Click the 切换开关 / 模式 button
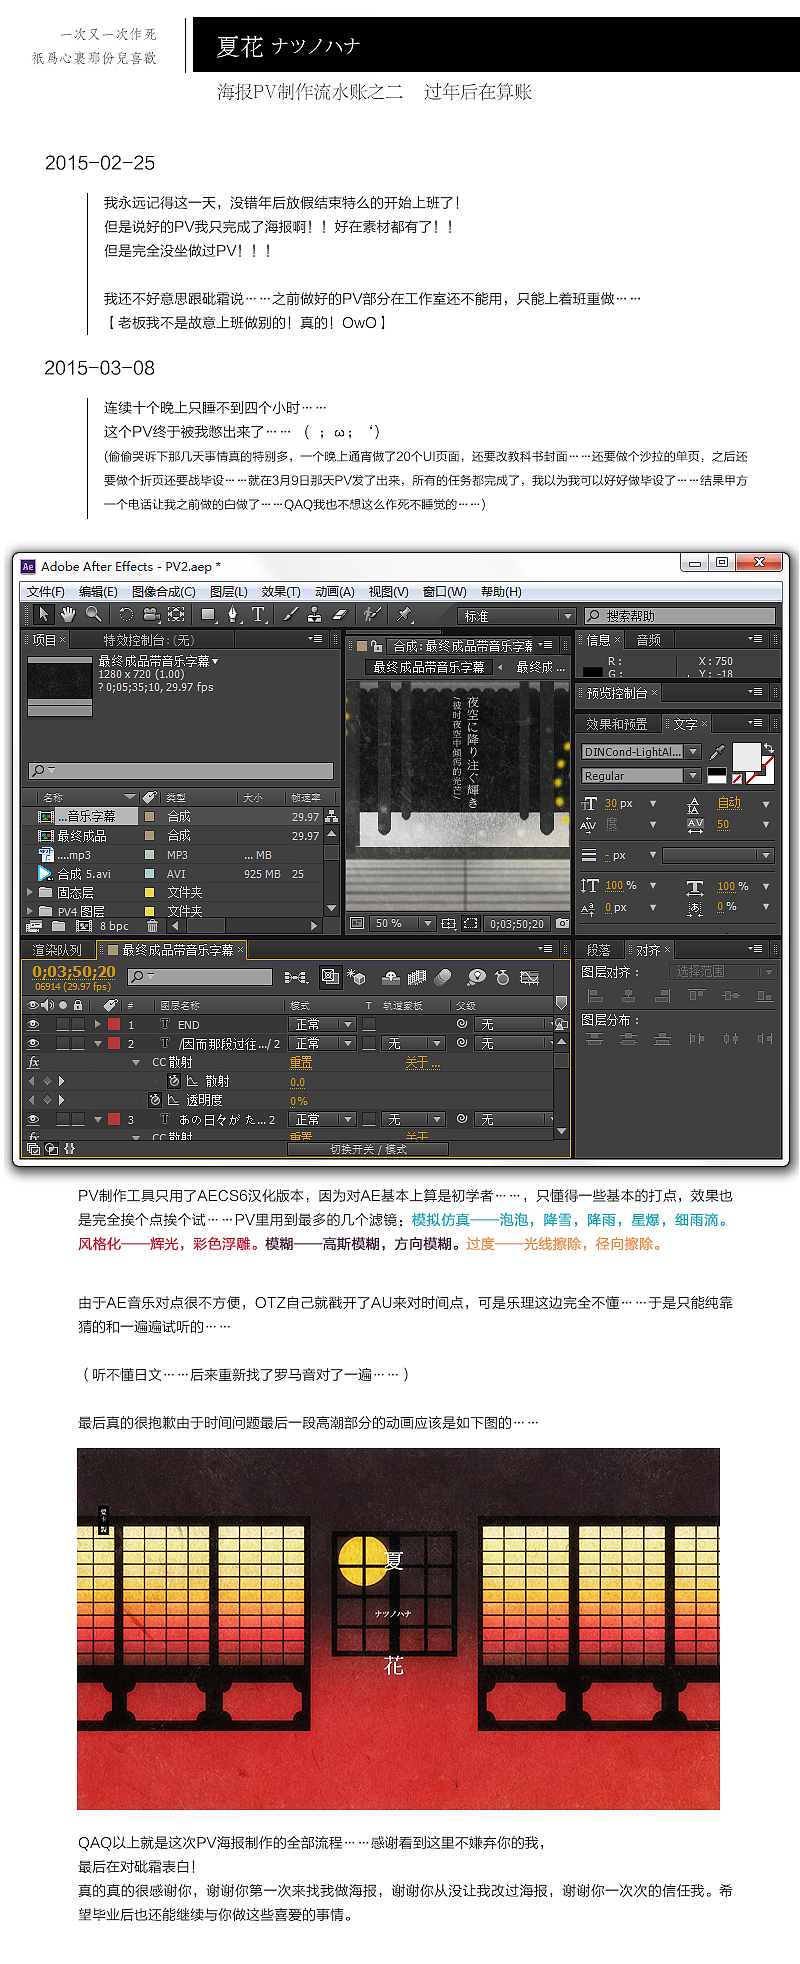 (368, 1149)
